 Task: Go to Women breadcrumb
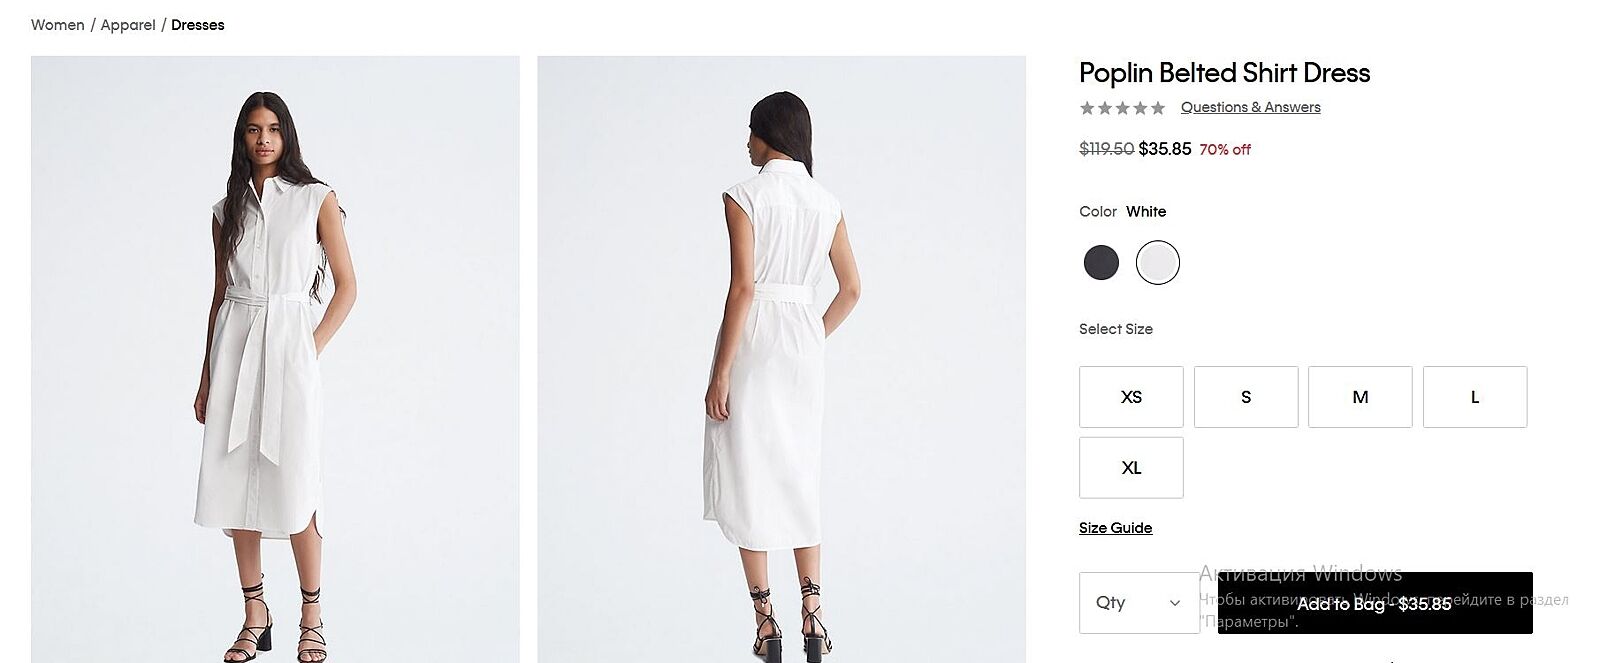[58, 25]
